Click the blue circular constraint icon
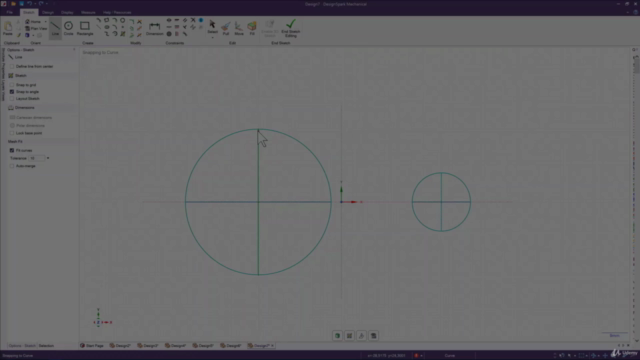This screenshot has width=640, height=360. [x=201, y=20]
